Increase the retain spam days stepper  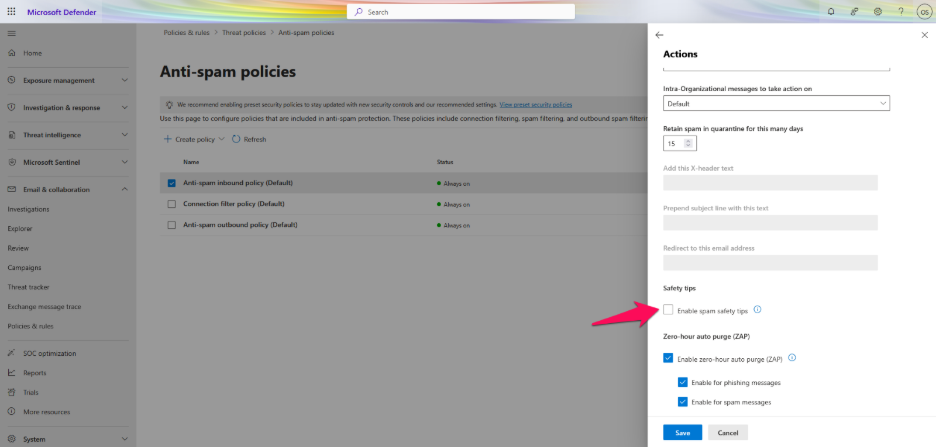point(688,141)
